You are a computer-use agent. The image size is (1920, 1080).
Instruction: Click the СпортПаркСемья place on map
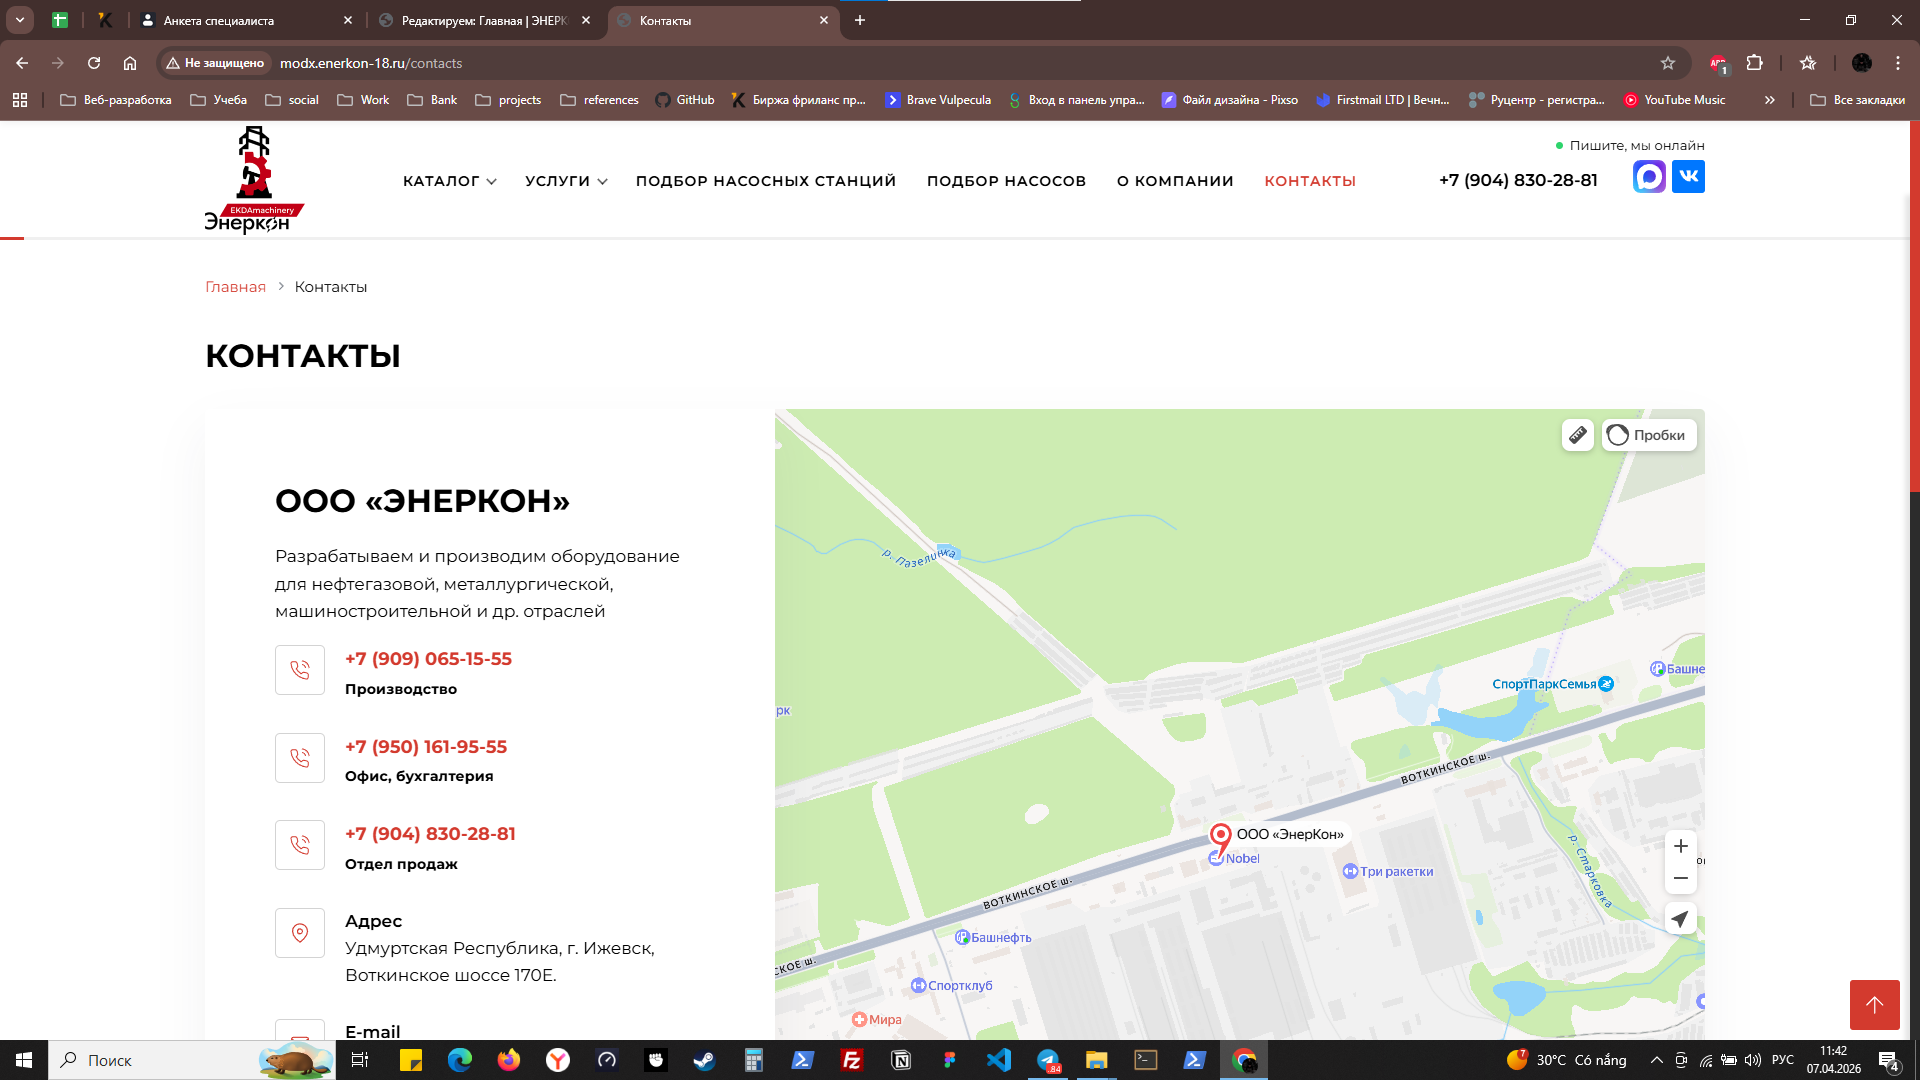[1553, 684]
